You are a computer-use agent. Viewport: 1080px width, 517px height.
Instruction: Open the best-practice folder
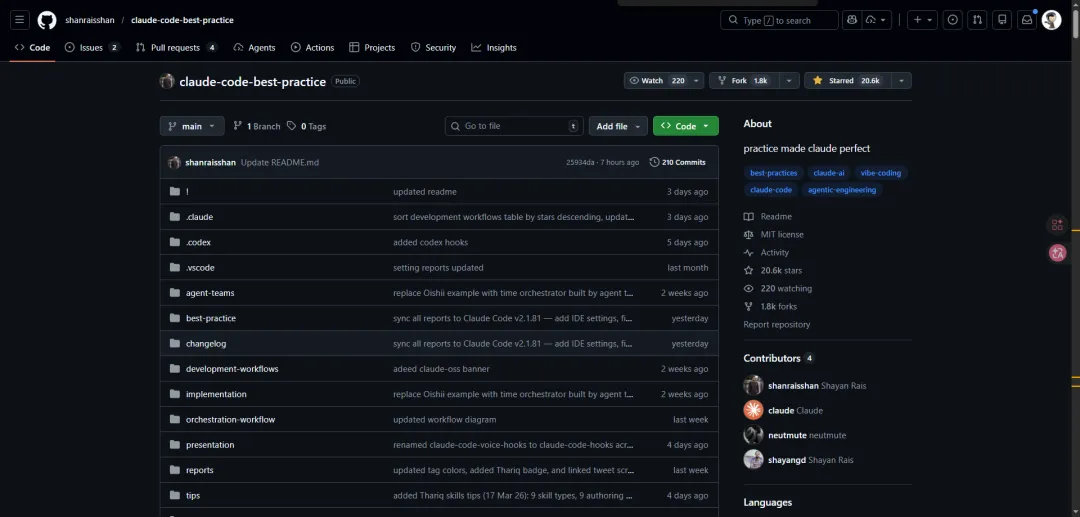(211, 318)
